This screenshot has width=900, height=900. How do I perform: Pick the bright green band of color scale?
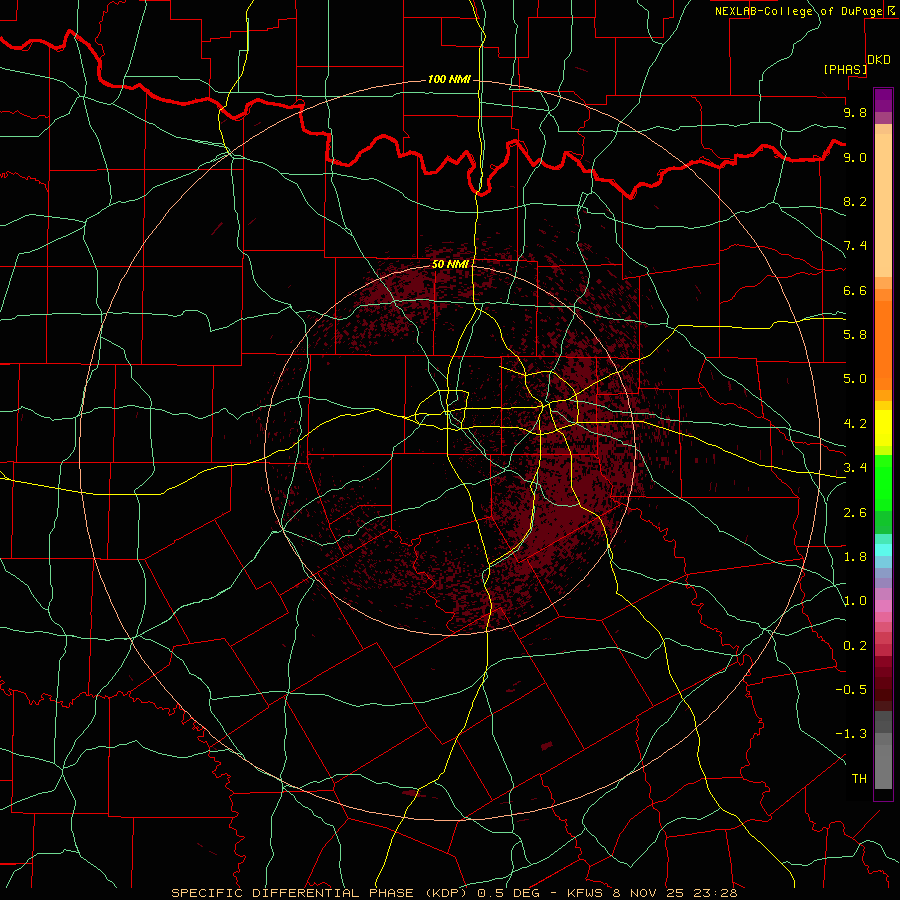[883, 482]
